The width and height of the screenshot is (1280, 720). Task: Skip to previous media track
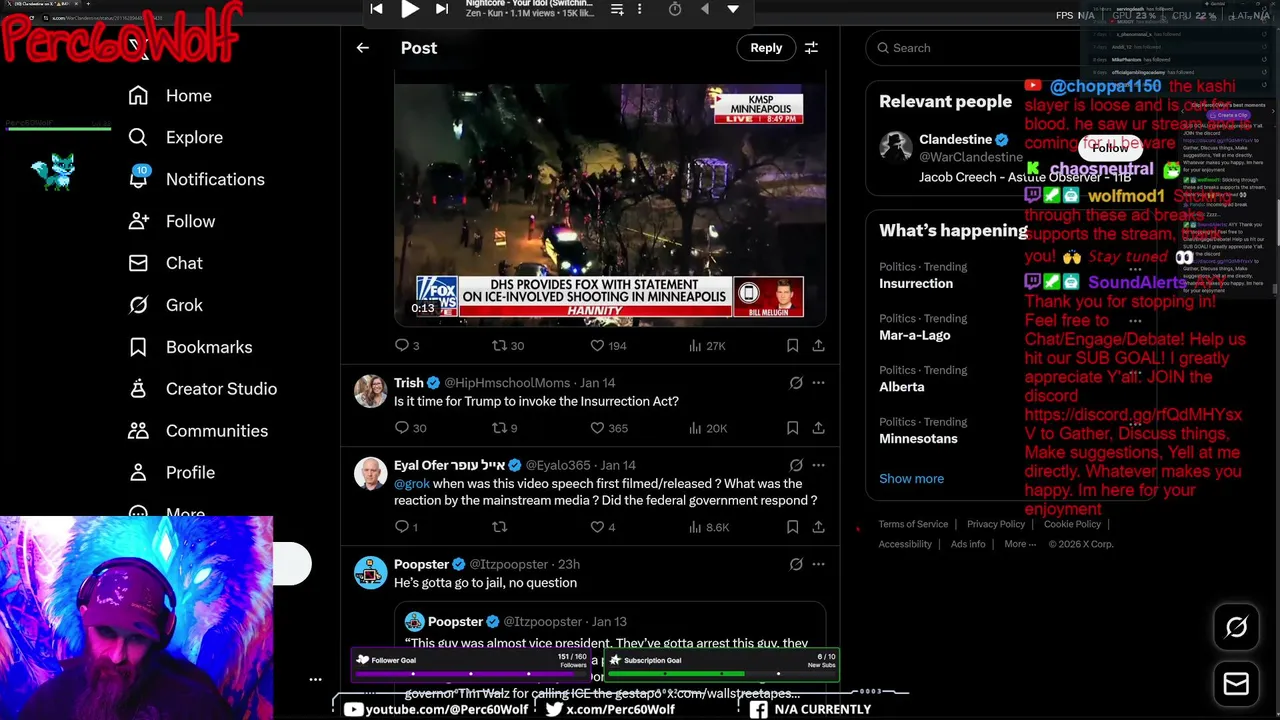[377, 9]
